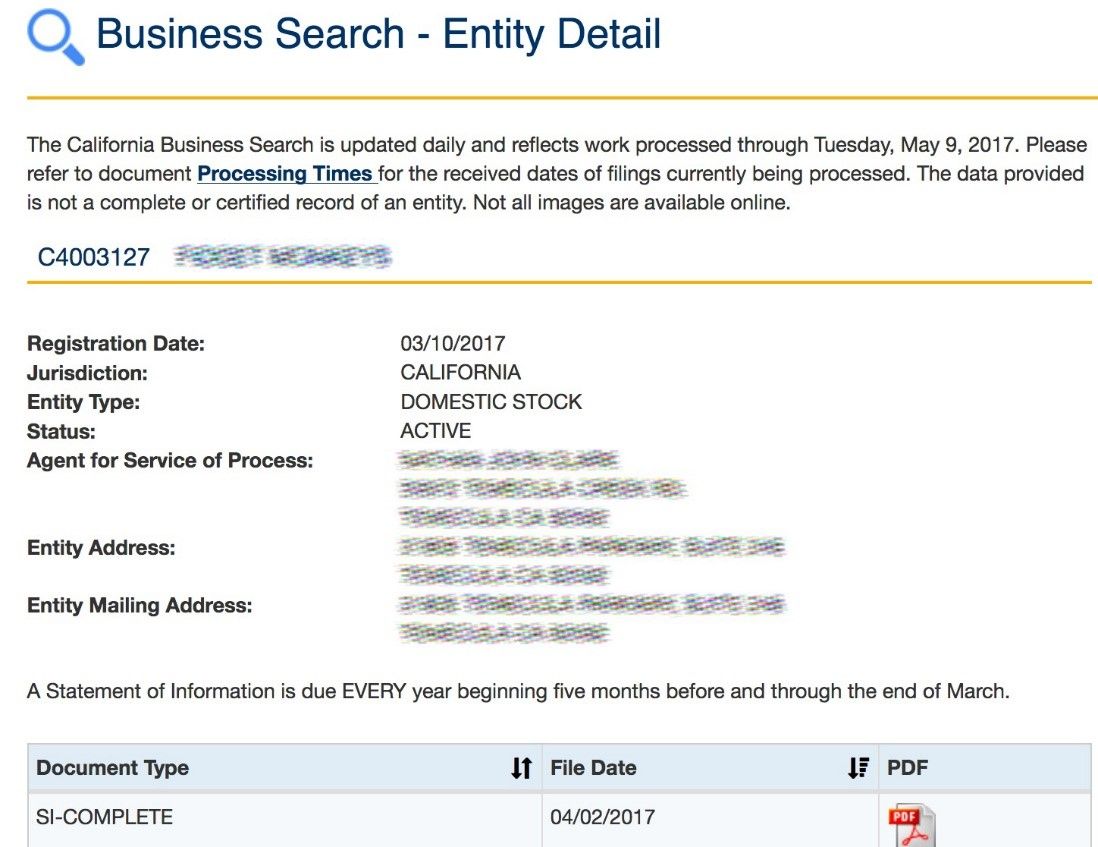Click the PDF column header
The image size is (1098, 847).
pyautogui.click(x=907, y=768)
